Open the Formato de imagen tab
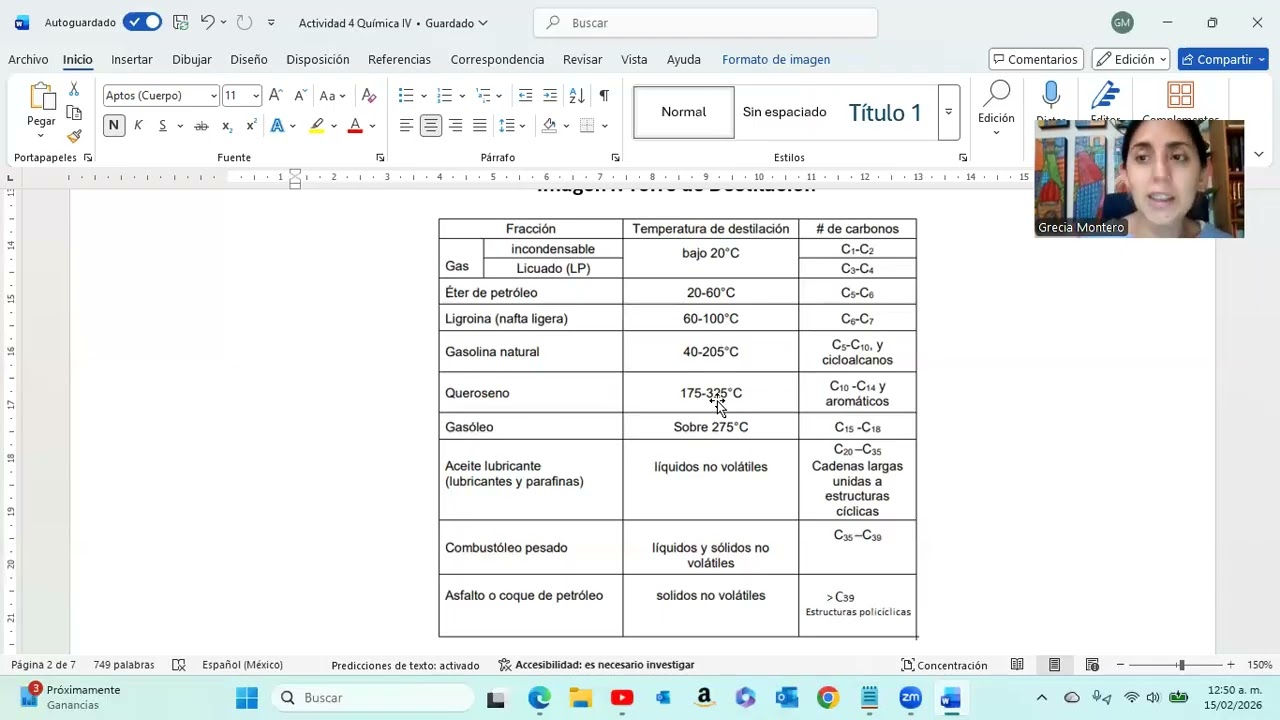The height and width of the screenshot is (720, 1280). point(776,59)
